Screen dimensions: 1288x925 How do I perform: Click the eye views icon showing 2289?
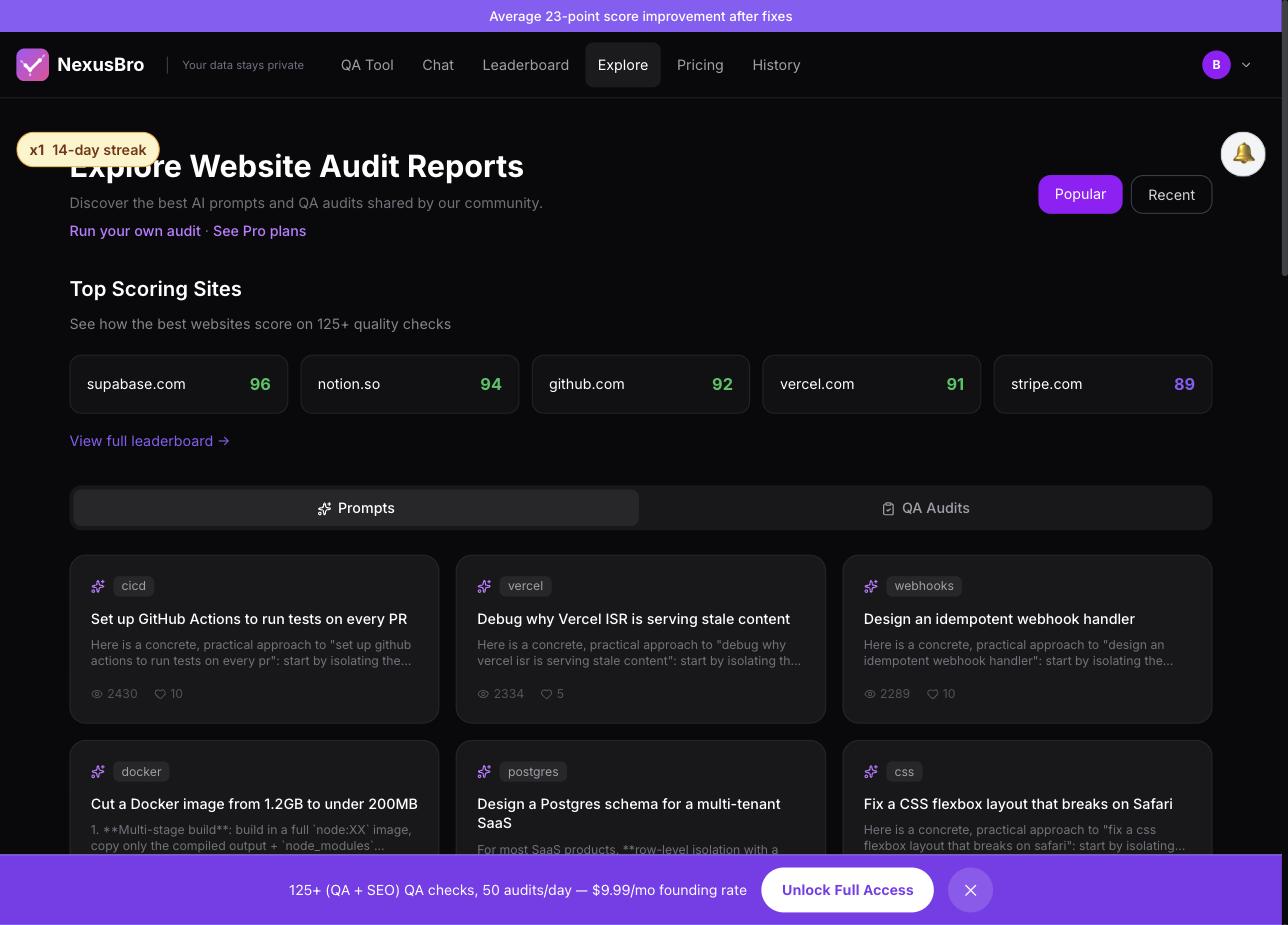tap(870, 694)
